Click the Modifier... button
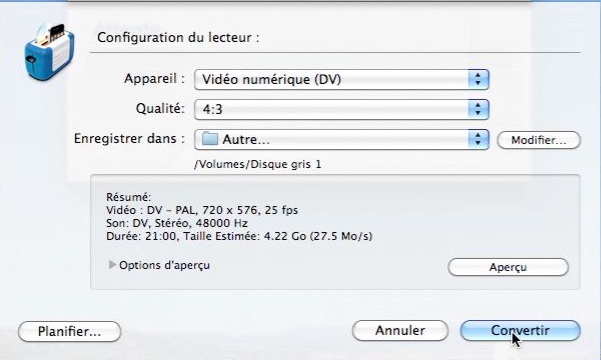The width and height of the screenshot is (601, 360). tap(539, 140)
